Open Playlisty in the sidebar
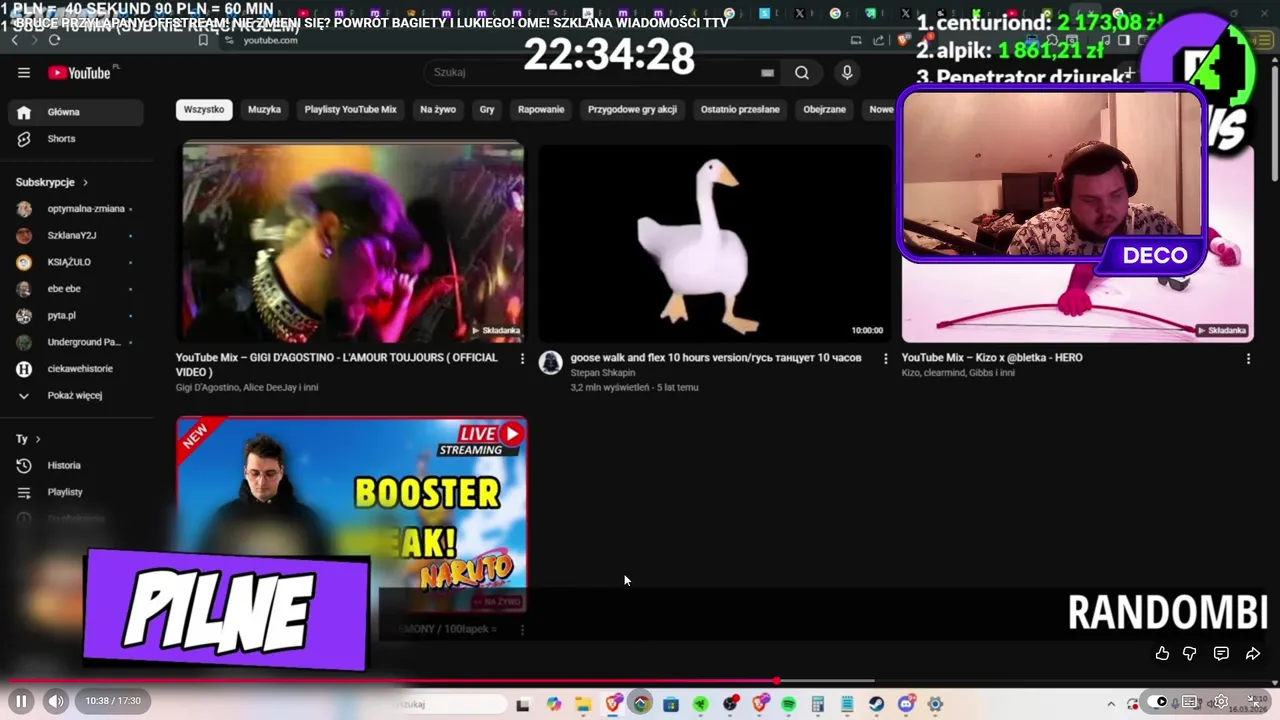 (x=76, y=492)
